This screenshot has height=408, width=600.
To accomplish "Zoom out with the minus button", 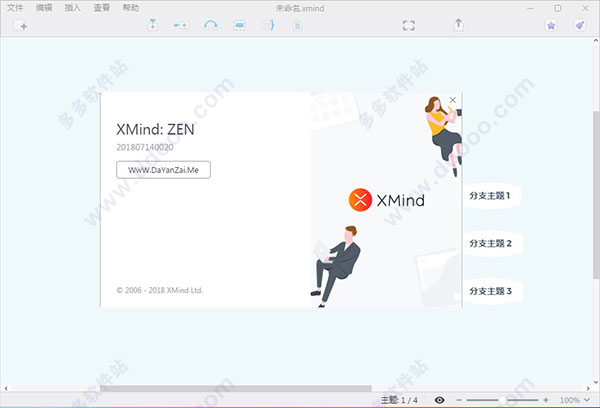I will coord(459,400).
